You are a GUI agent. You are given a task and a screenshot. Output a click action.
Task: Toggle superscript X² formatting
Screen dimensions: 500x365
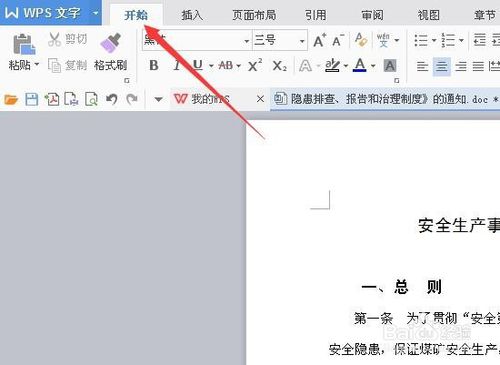click(255, 65)
